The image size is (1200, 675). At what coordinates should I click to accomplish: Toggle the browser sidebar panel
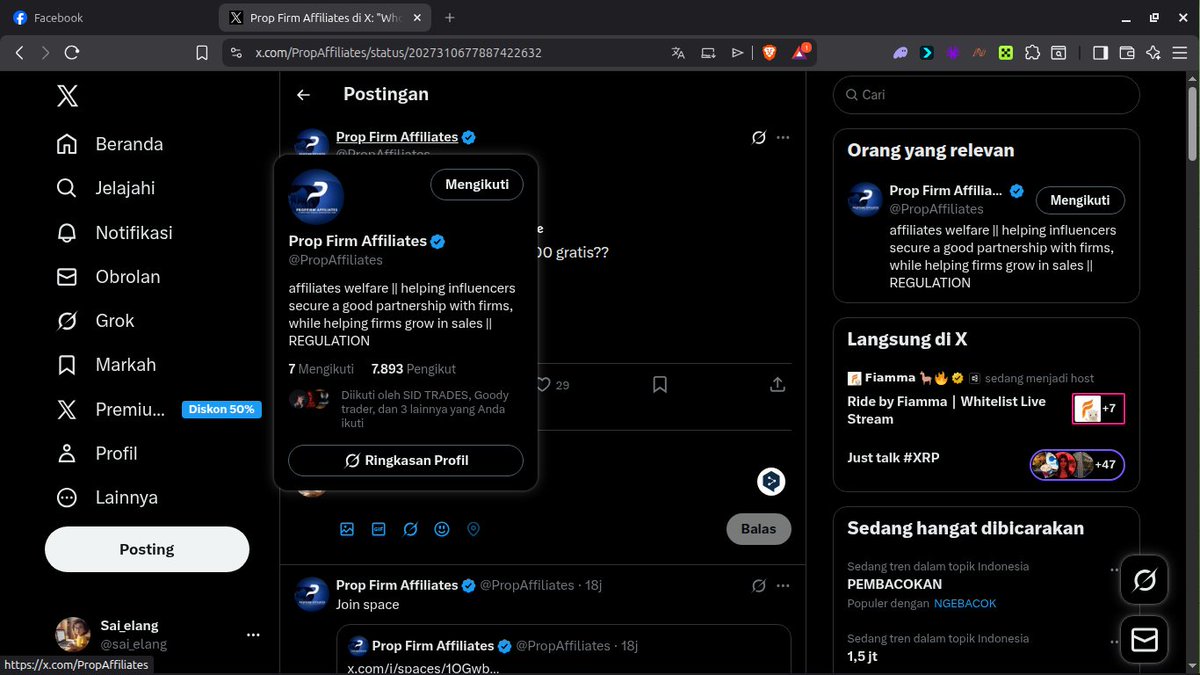tap(1100, 53)
